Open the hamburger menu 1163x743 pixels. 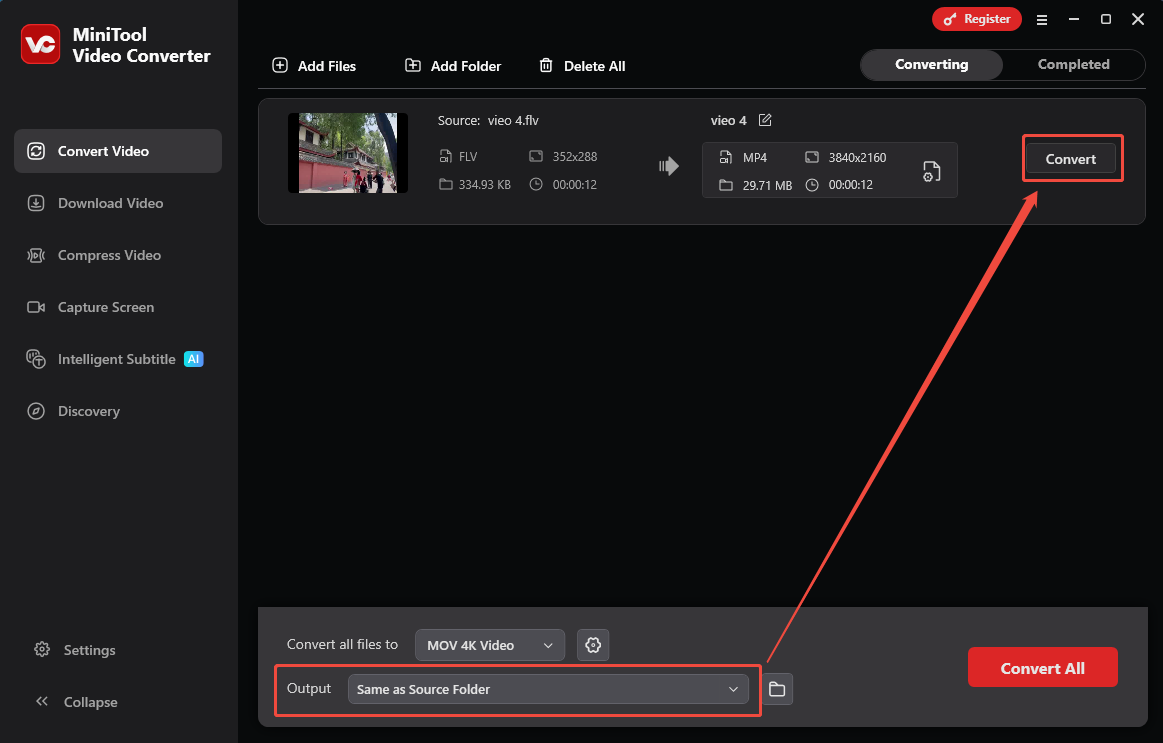pos(1041,19)
